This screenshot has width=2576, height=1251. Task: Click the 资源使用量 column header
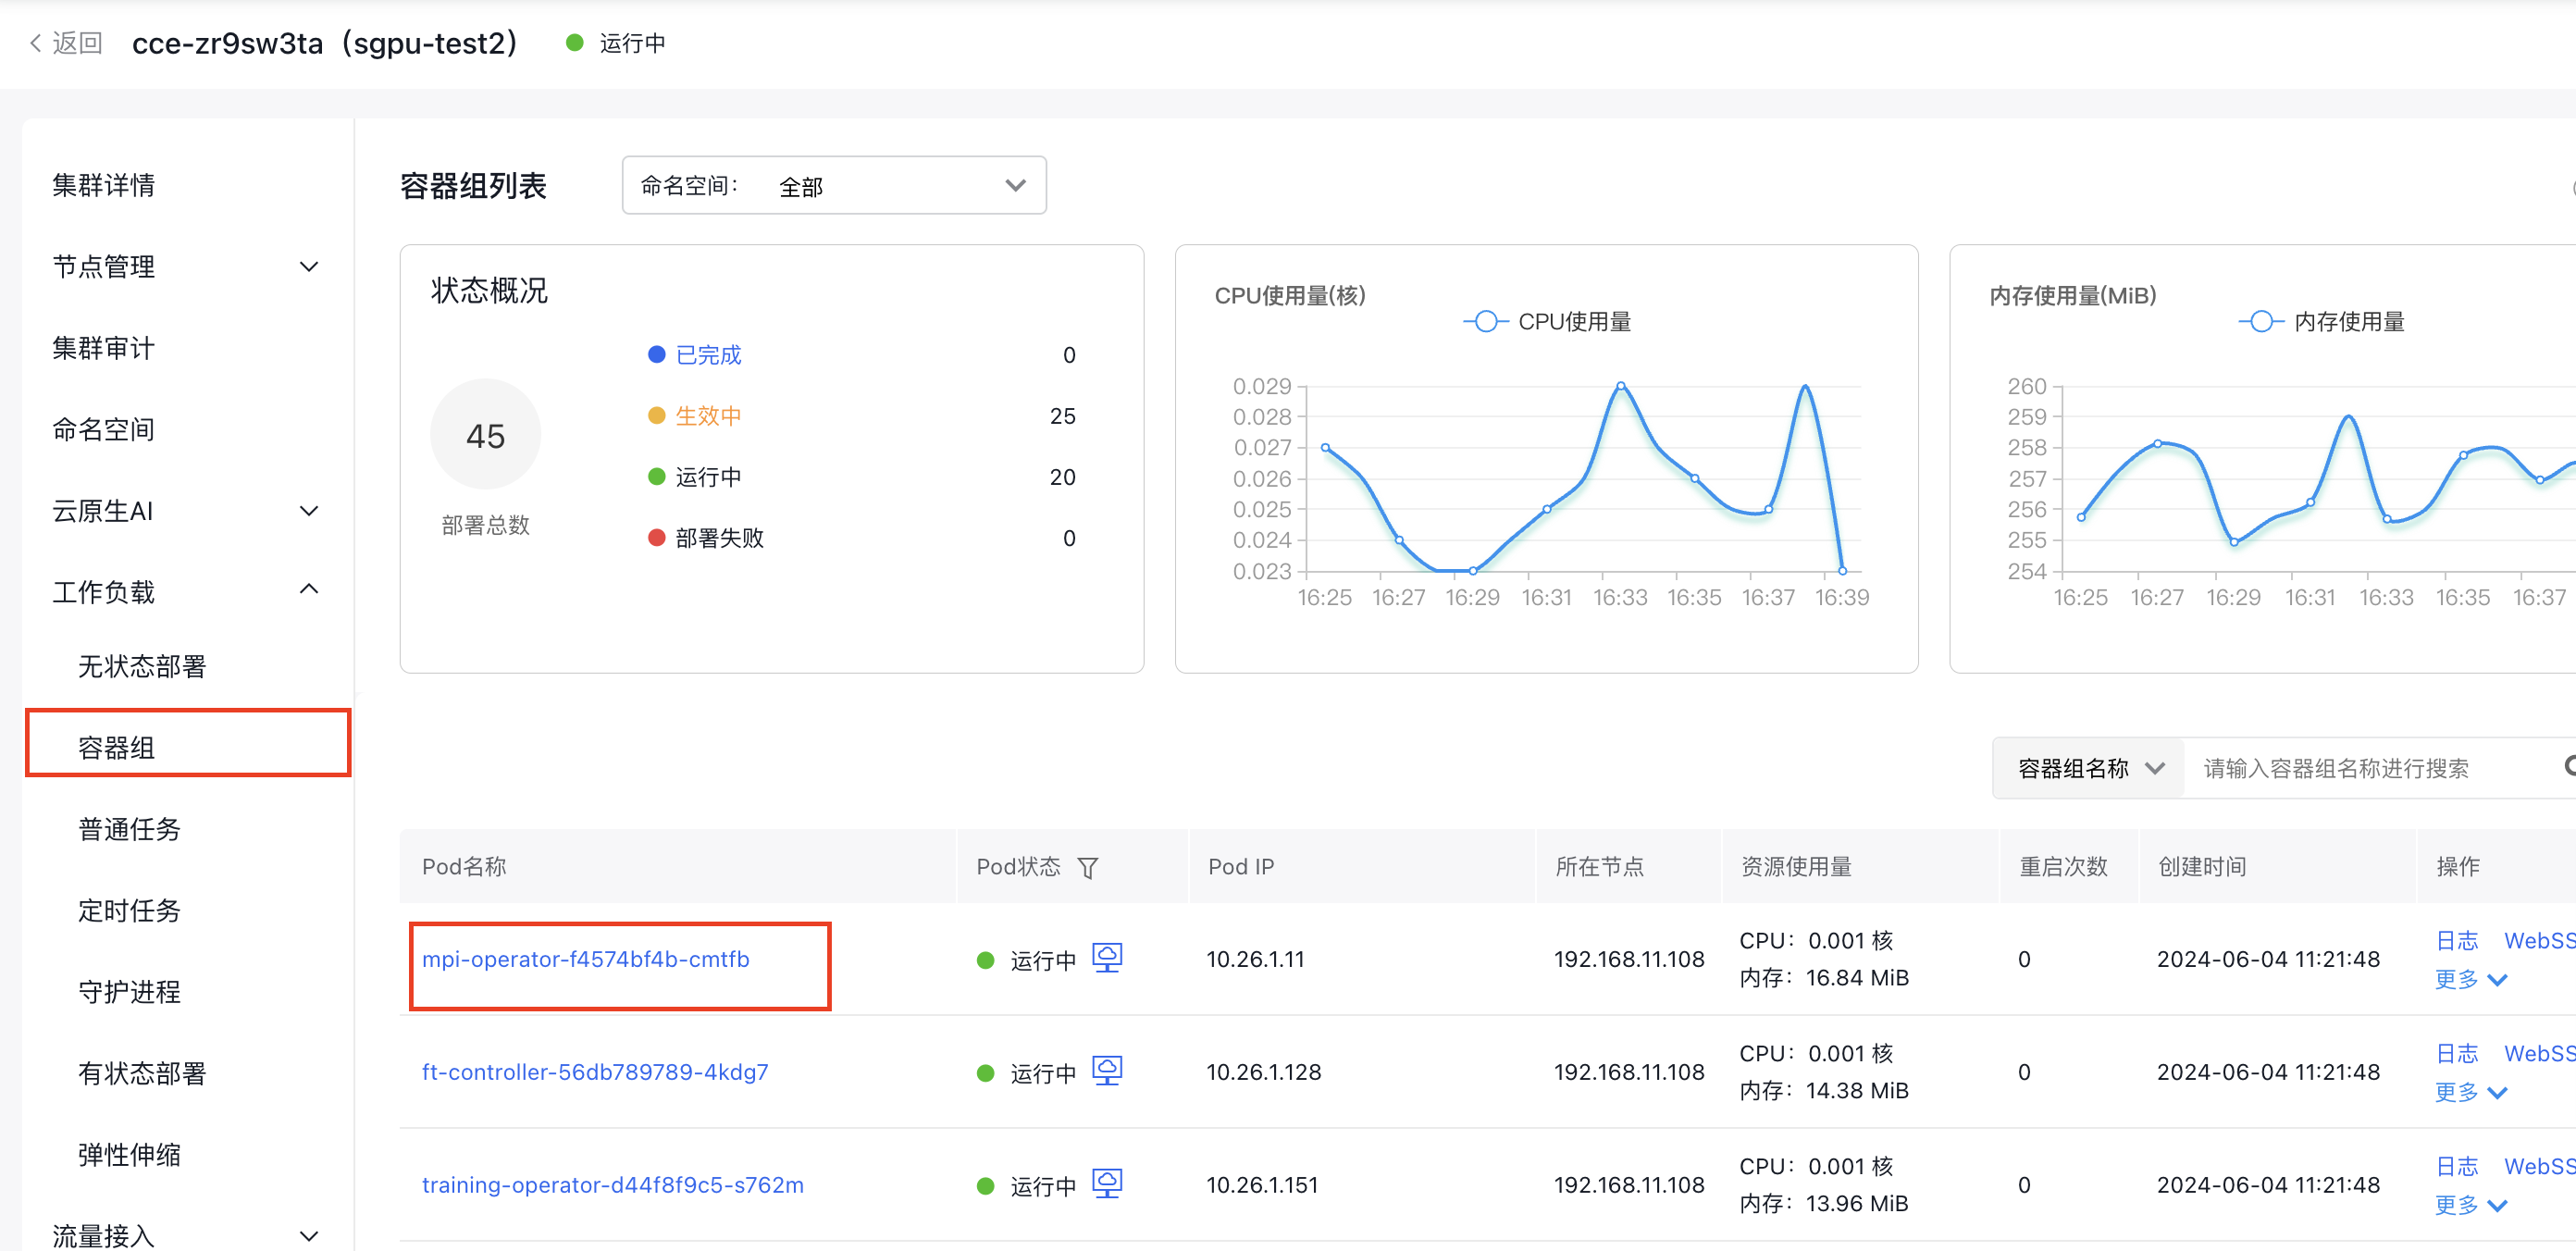[1796, 866]
